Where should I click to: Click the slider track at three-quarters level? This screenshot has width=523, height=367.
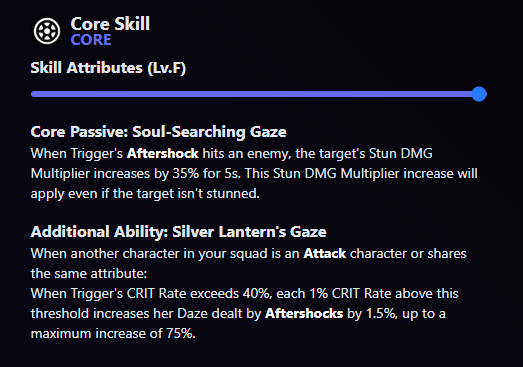(x=368, y=94)
